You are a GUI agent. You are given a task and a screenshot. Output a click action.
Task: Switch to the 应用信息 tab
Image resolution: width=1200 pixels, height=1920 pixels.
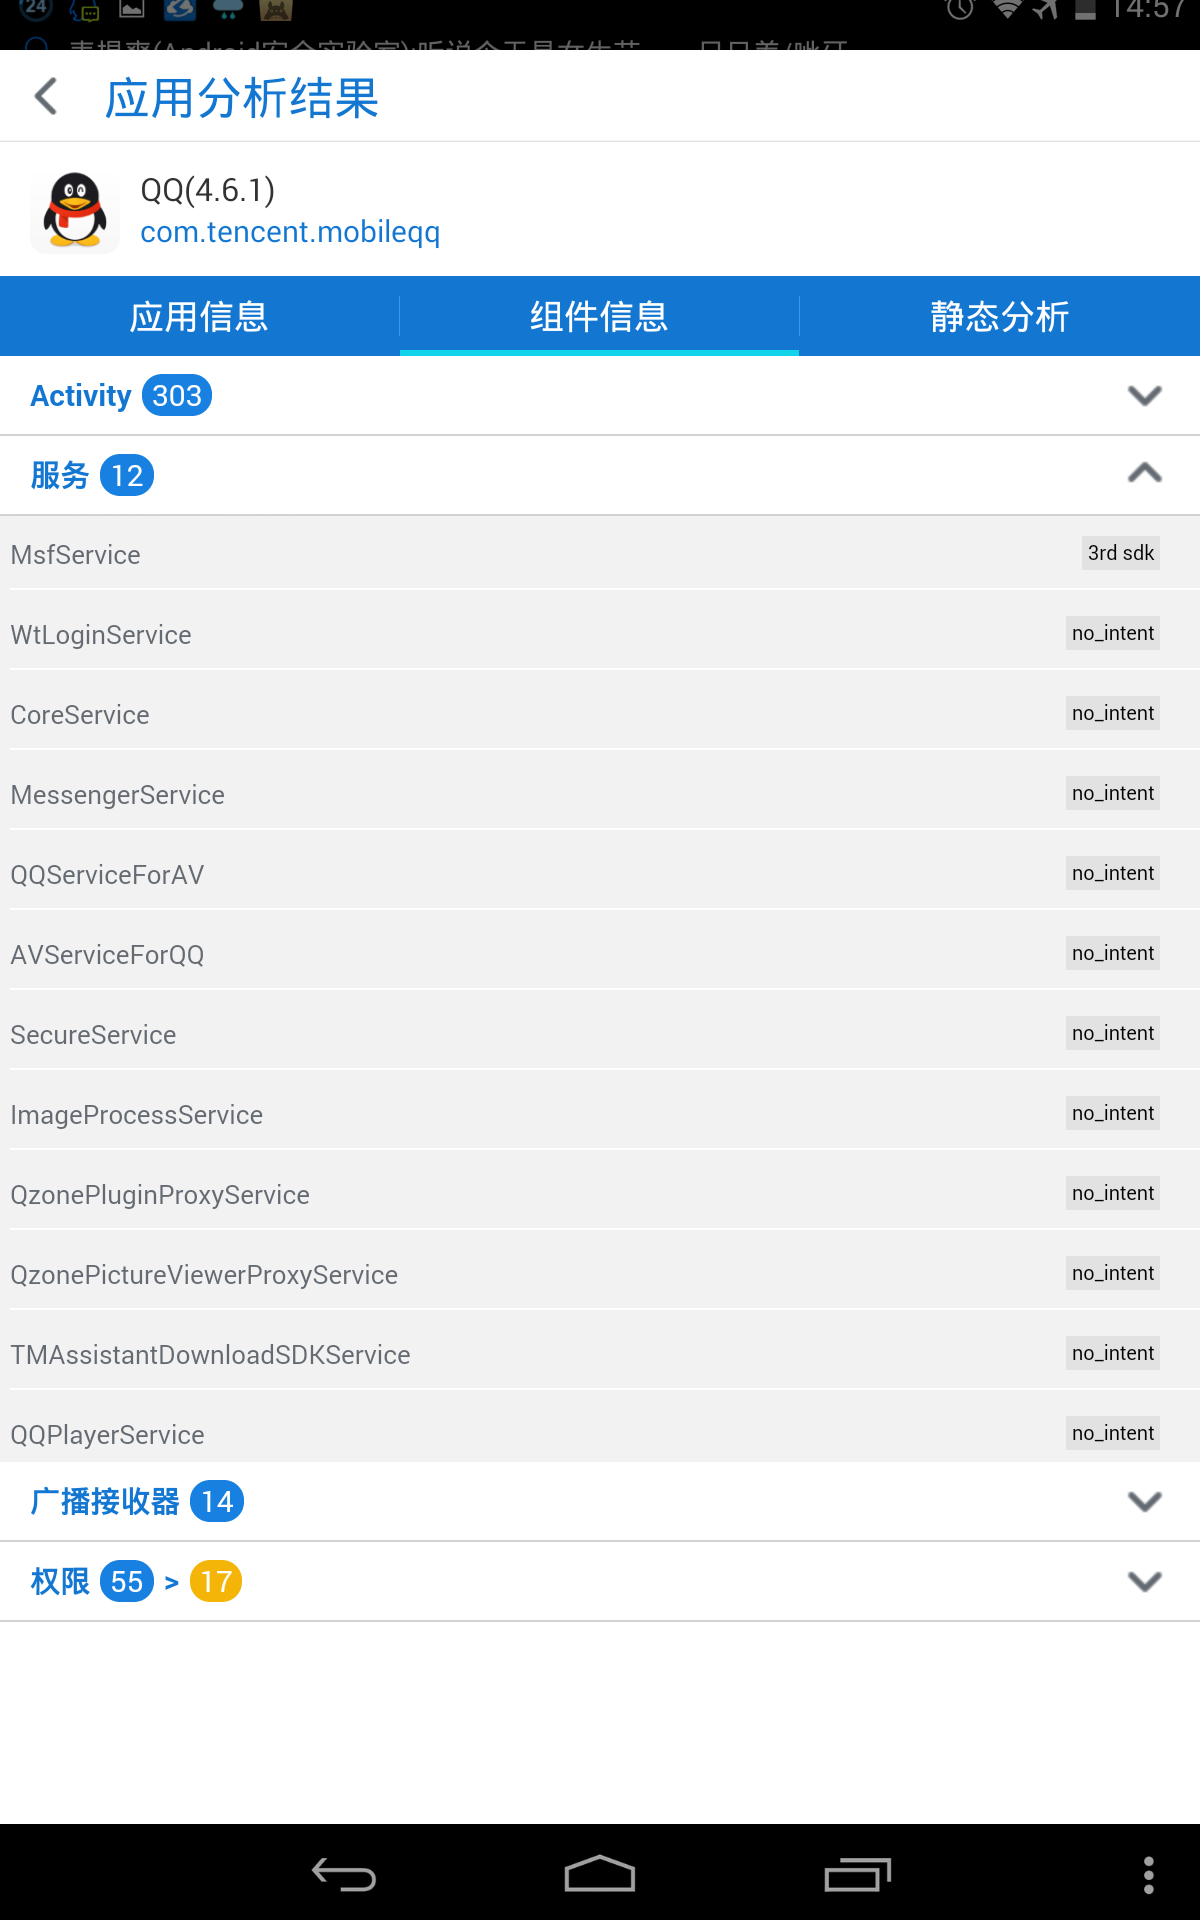(x=199, y=316)
